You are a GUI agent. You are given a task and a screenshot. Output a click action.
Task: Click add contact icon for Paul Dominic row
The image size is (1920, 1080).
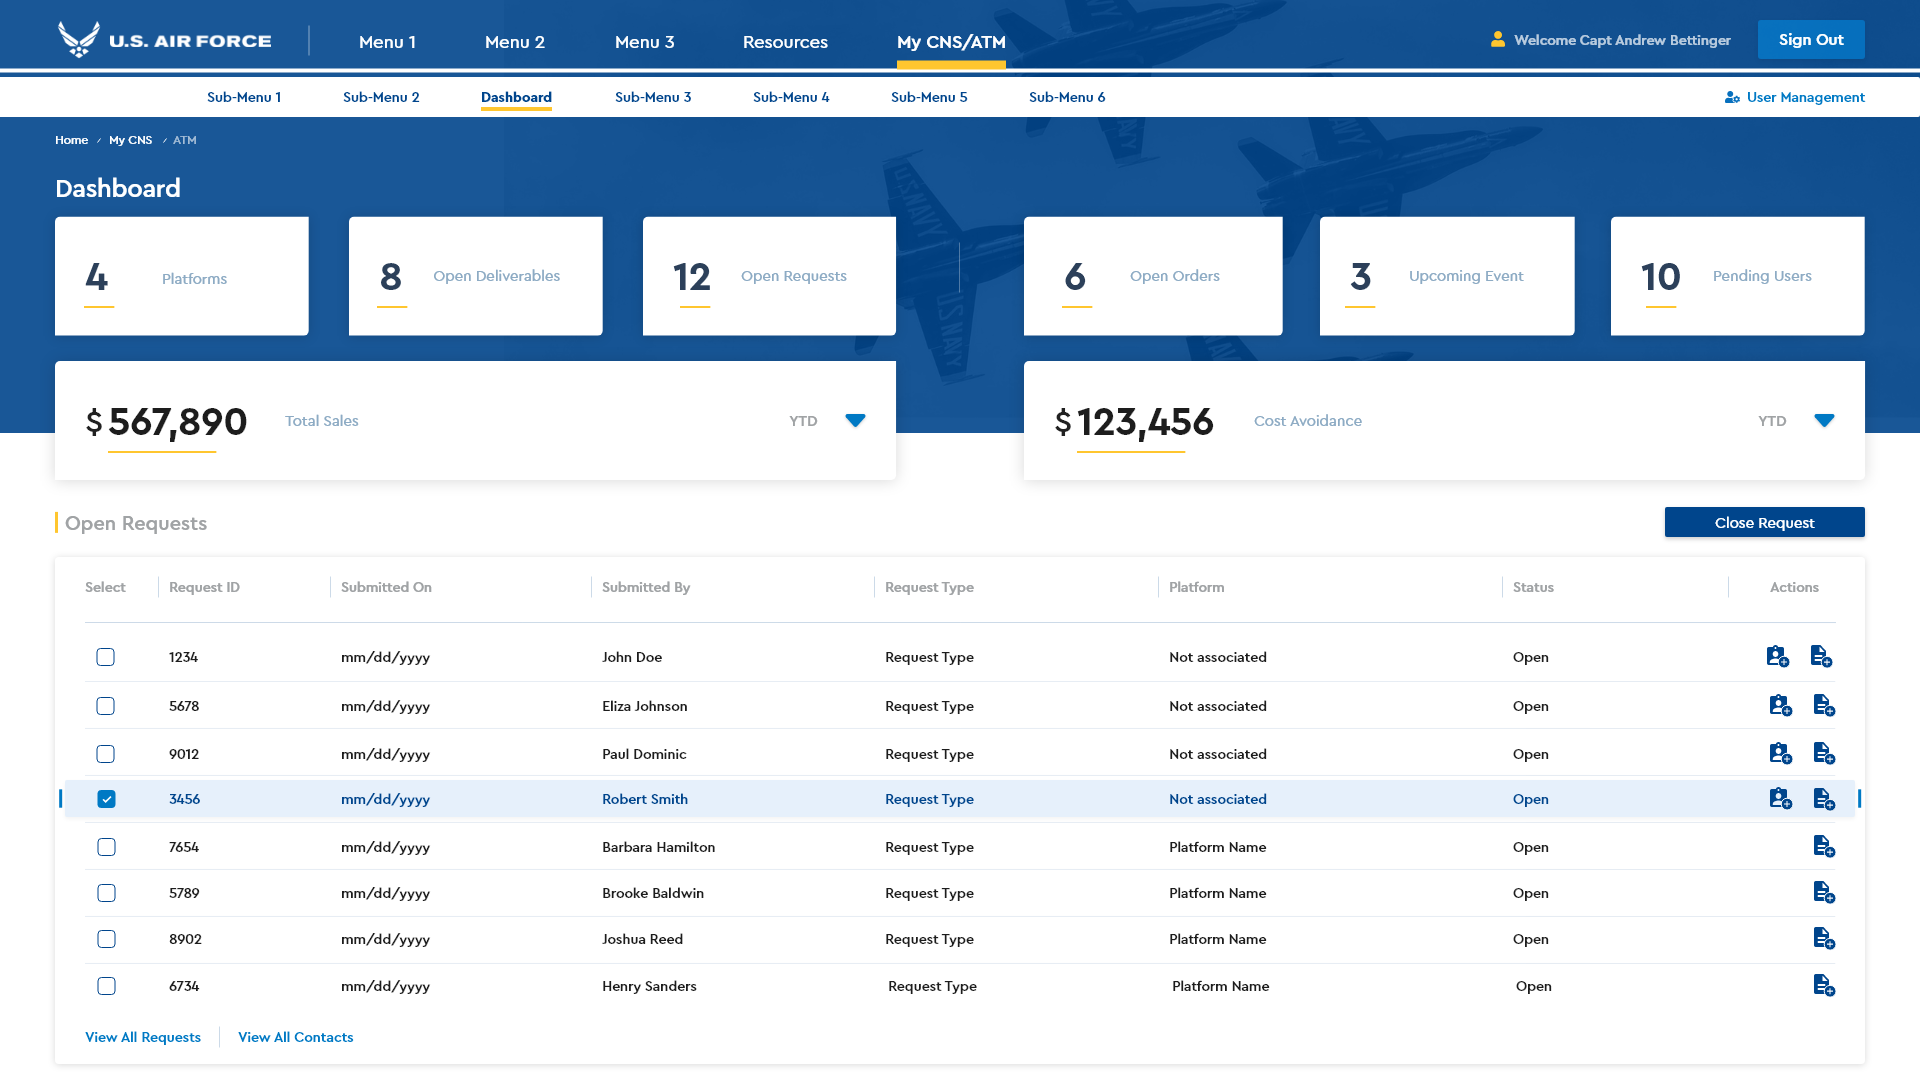coord(1780,753)
